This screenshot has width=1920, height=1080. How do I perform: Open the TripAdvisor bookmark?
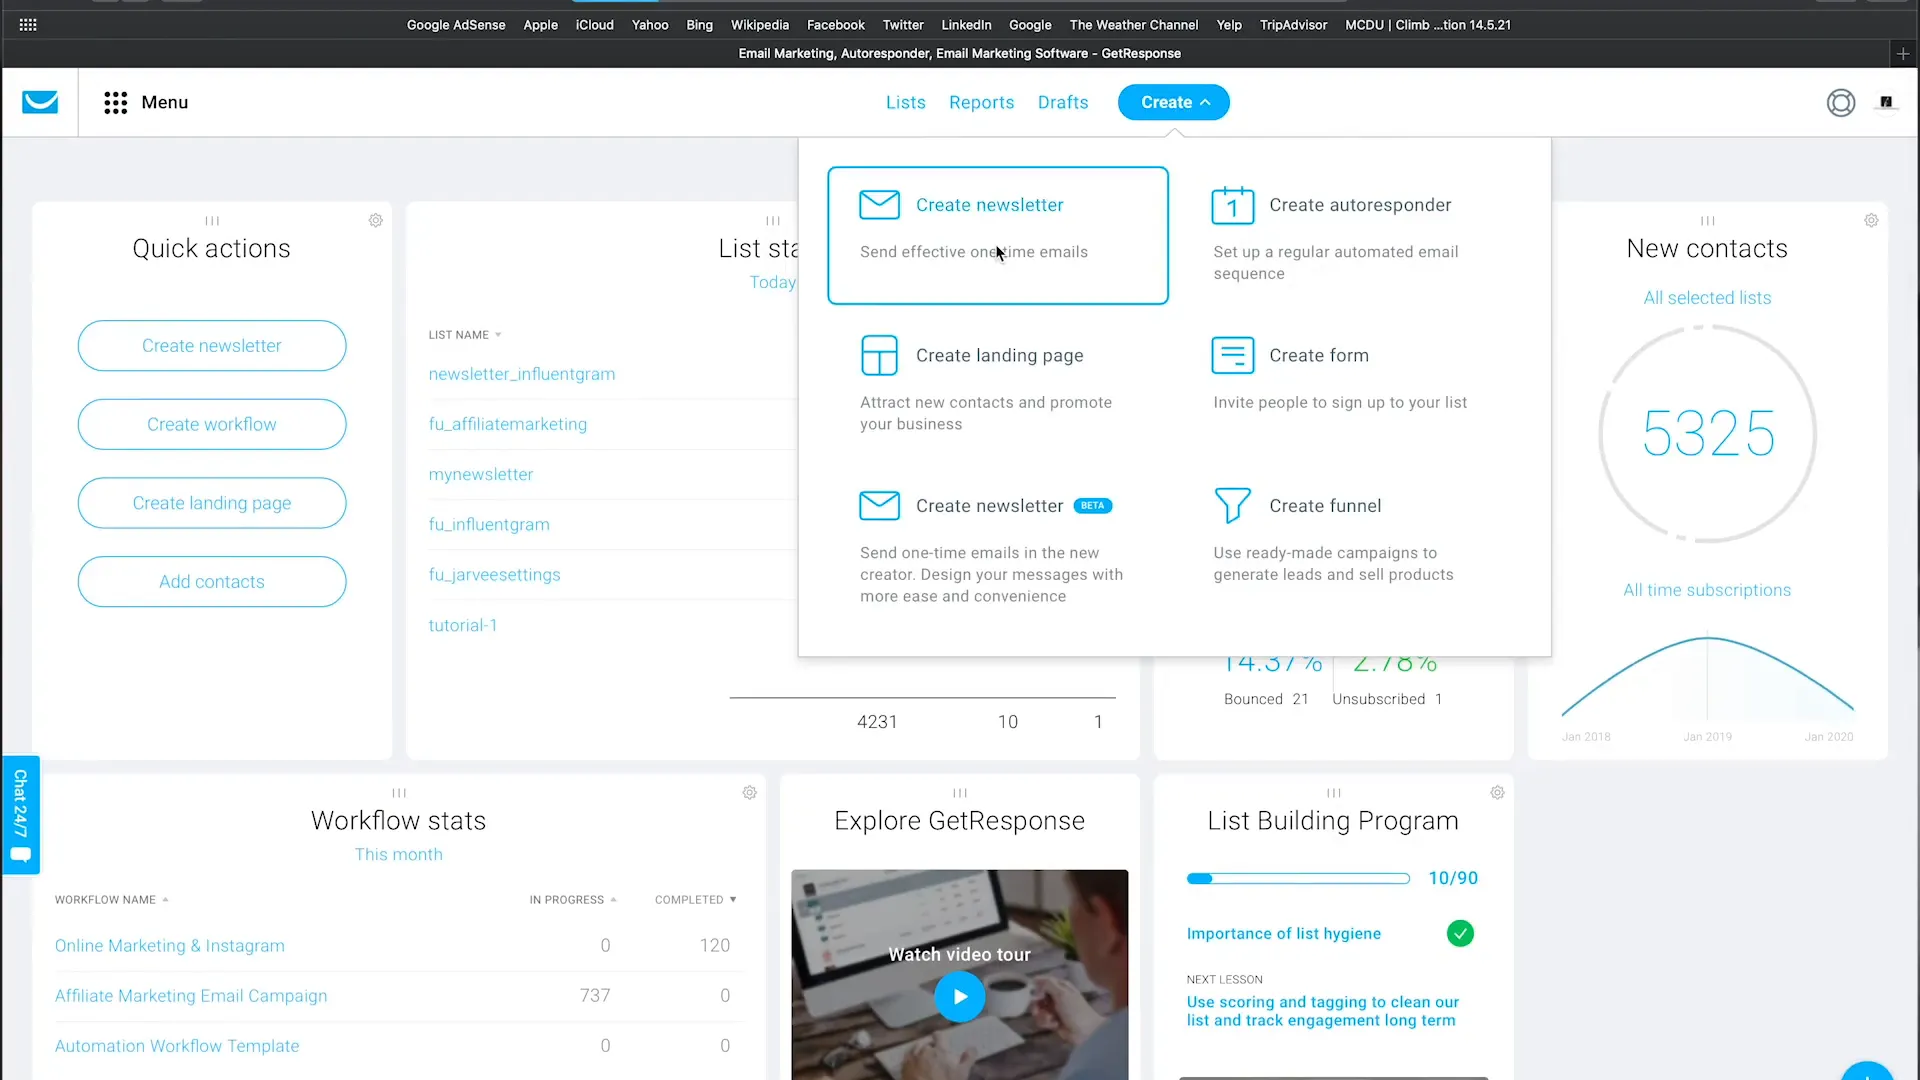pos(1293,25)
